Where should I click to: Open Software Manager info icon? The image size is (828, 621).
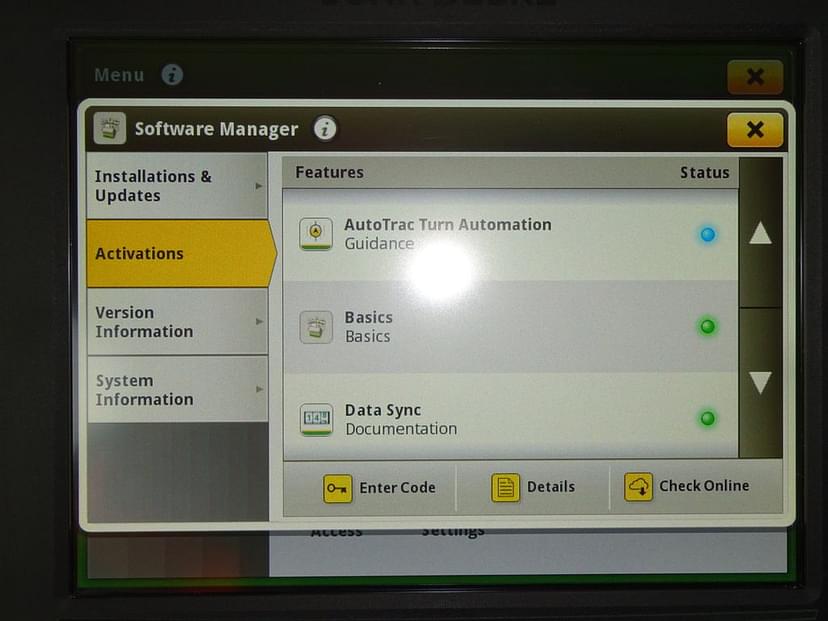tap(325, 128)
